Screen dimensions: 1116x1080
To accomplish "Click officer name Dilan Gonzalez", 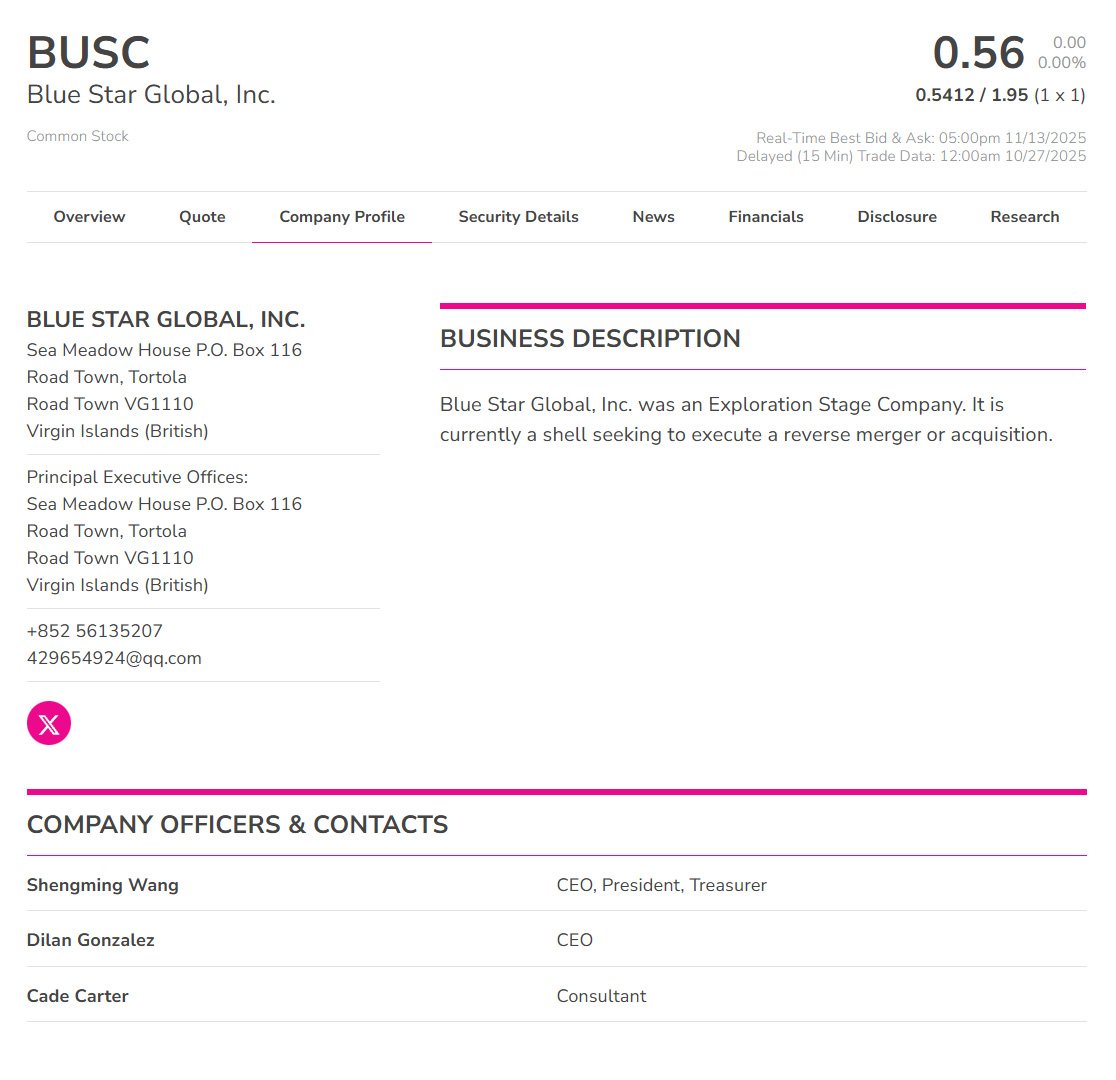I will coord(91,940).
